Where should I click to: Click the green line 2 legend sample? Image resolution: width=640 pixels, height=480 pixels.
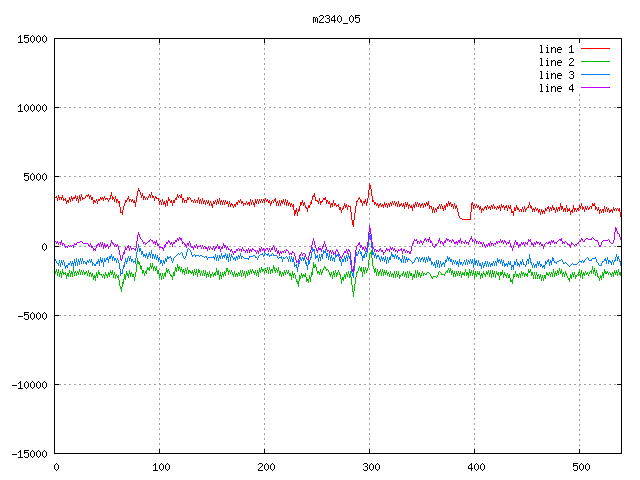pos(596,62)
